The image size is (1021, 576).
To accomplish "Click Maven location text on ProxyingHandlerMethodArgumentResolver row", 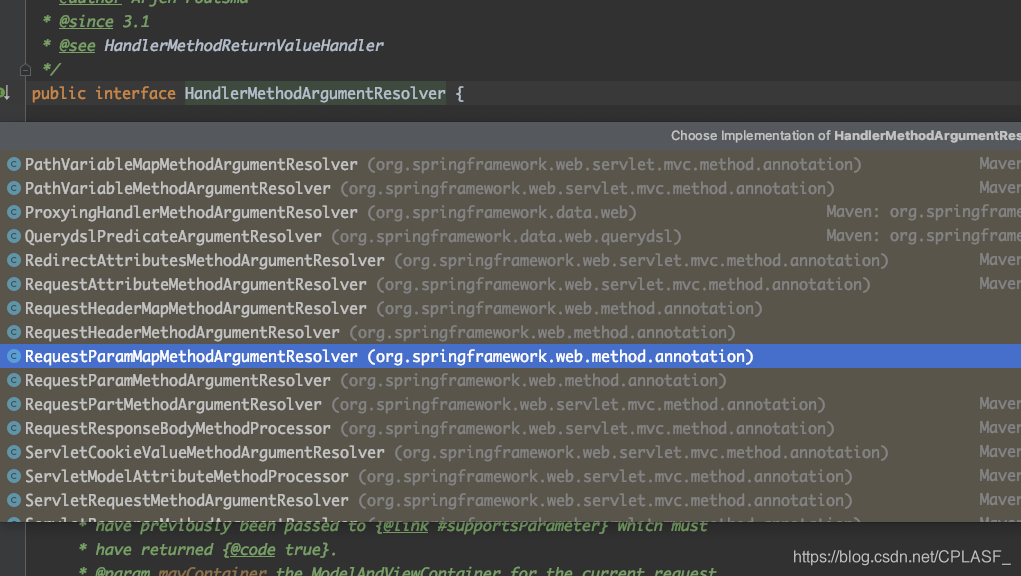I will pos(923,212).
